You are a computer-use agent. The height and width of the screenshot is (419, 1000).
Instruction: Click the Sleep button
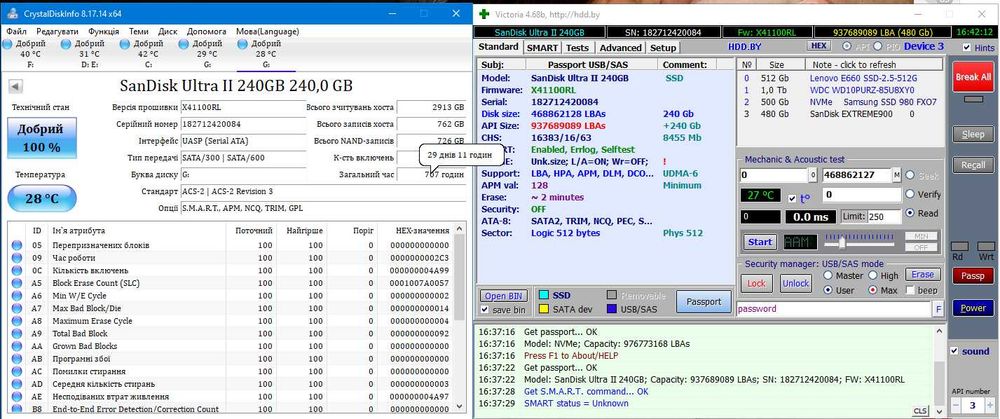click(x=973, y=135)
